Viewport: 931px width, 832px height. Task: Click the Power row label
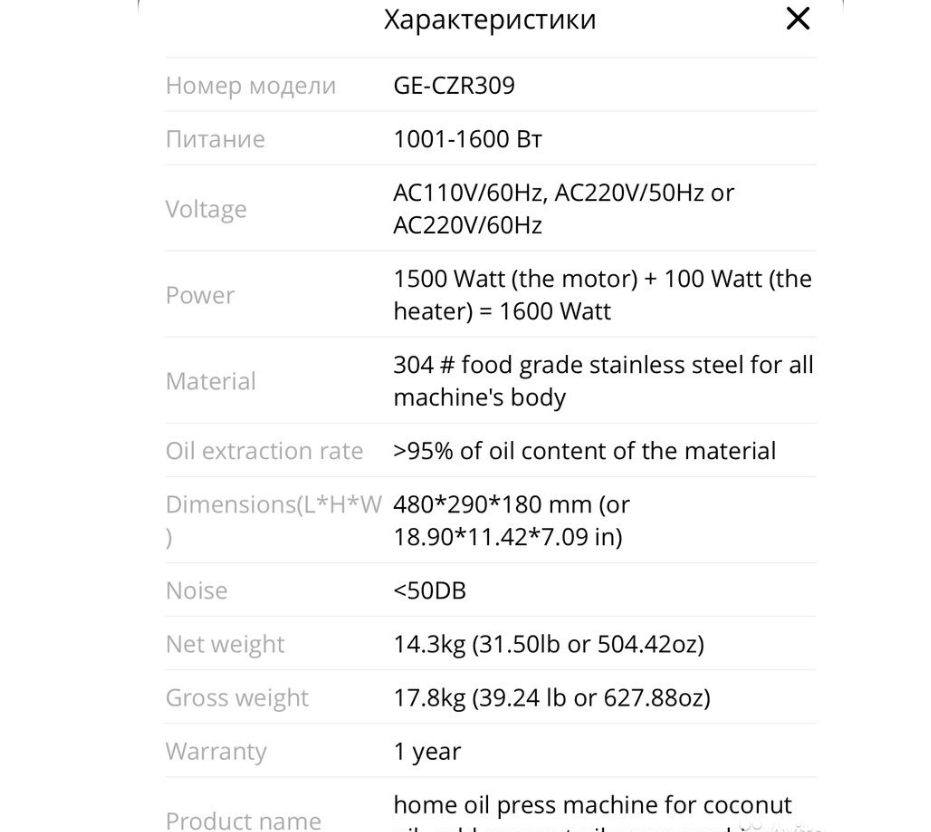click(200, 296)
